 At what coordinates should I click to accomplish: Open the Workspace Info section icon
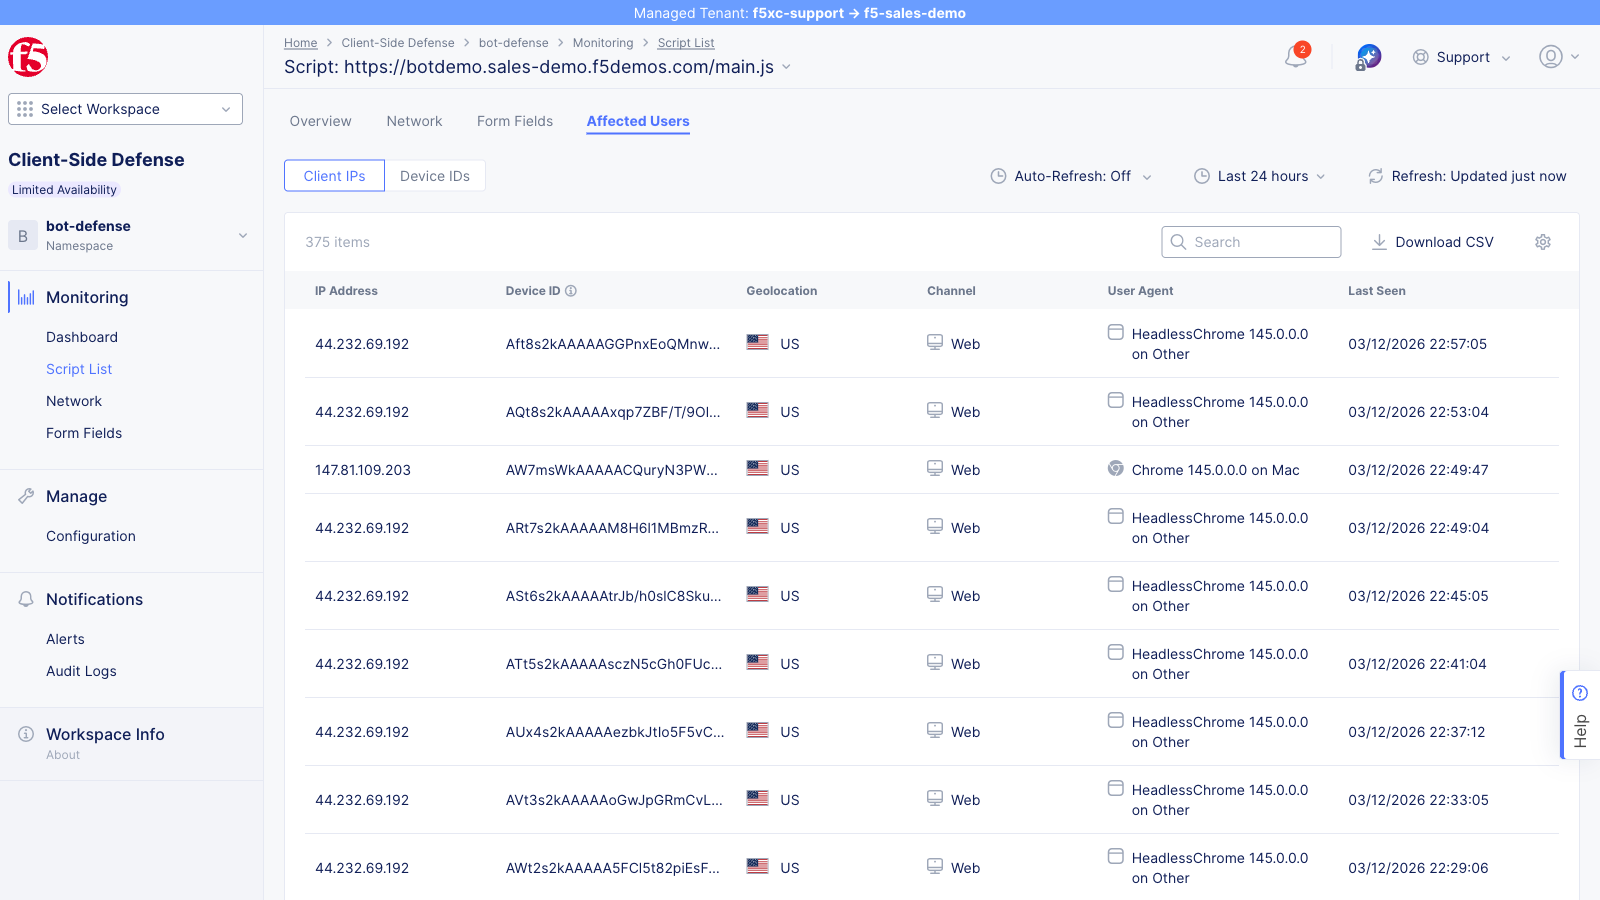24,734
